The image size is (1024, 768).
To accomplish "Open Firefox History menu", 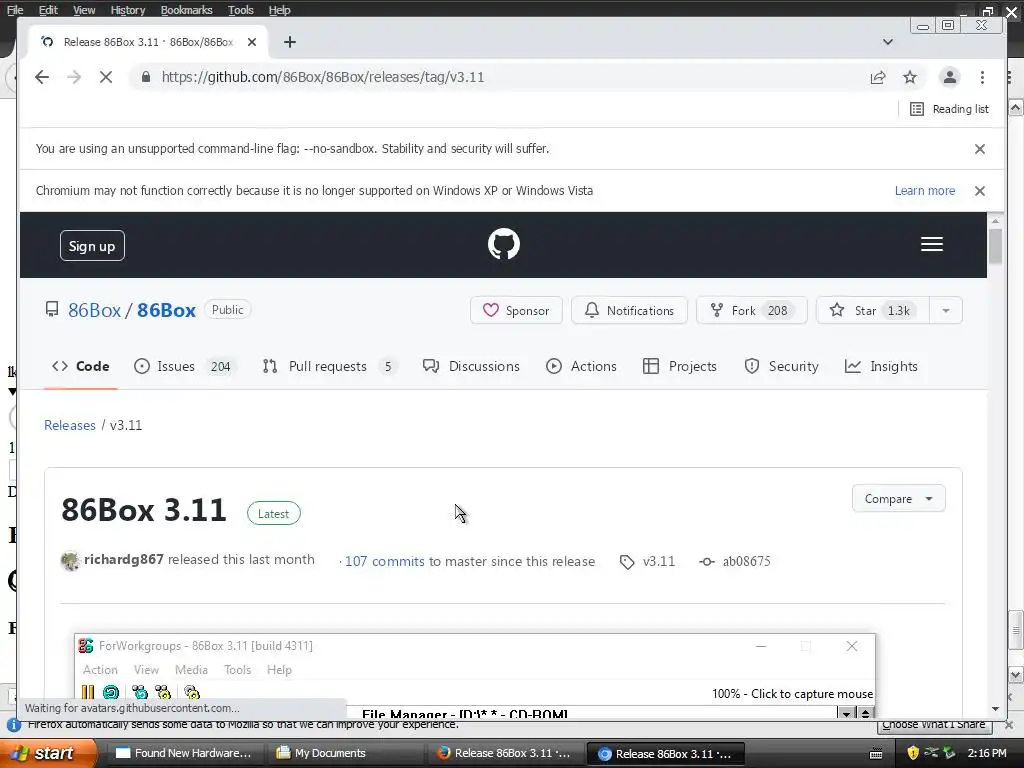I will [x=127, y=10].
